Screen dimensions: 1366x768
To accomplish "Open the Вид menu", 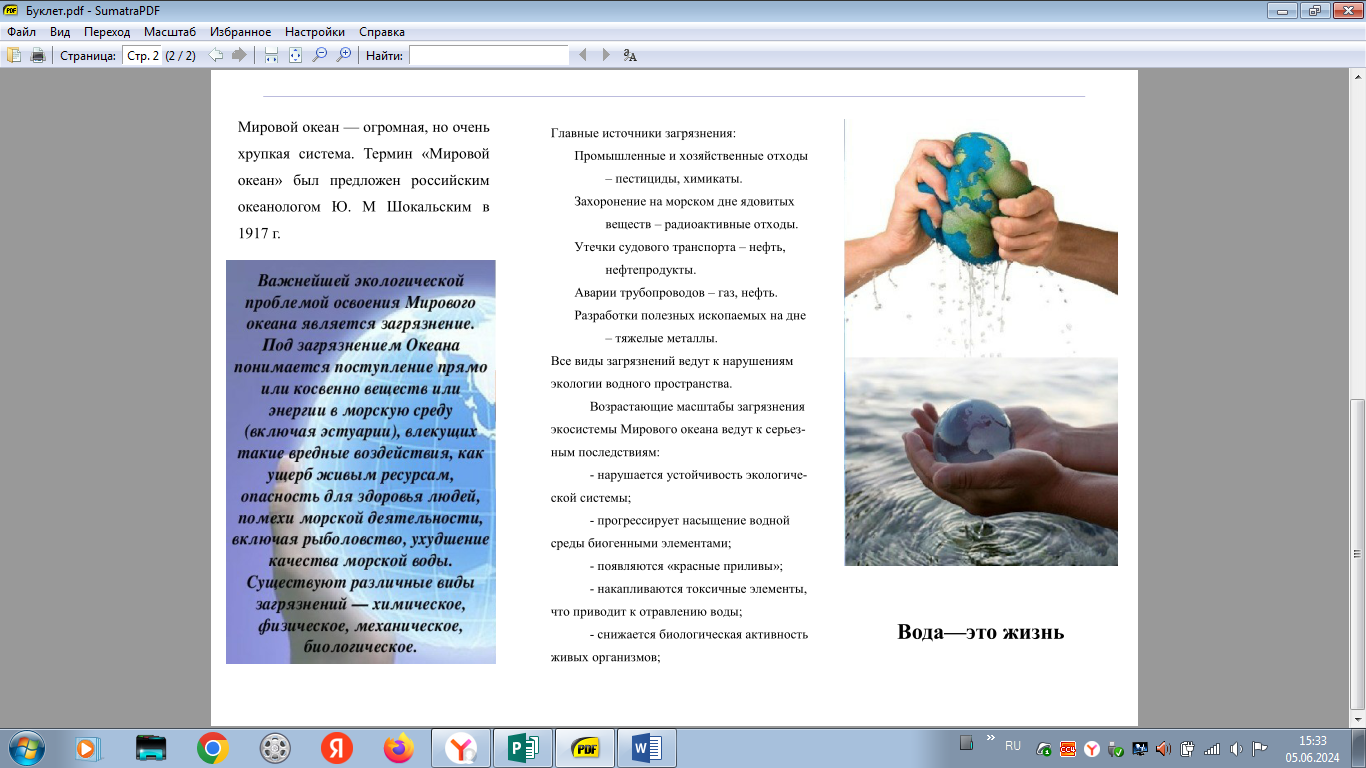I will pos(60,32).
